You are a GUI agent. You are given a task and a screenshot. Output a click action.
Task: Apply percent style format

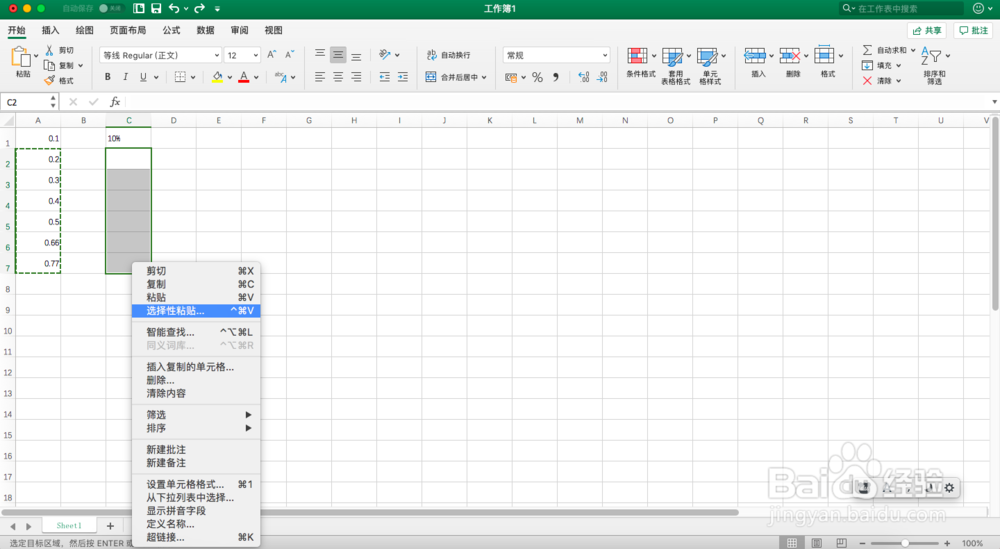pos(538,77)
